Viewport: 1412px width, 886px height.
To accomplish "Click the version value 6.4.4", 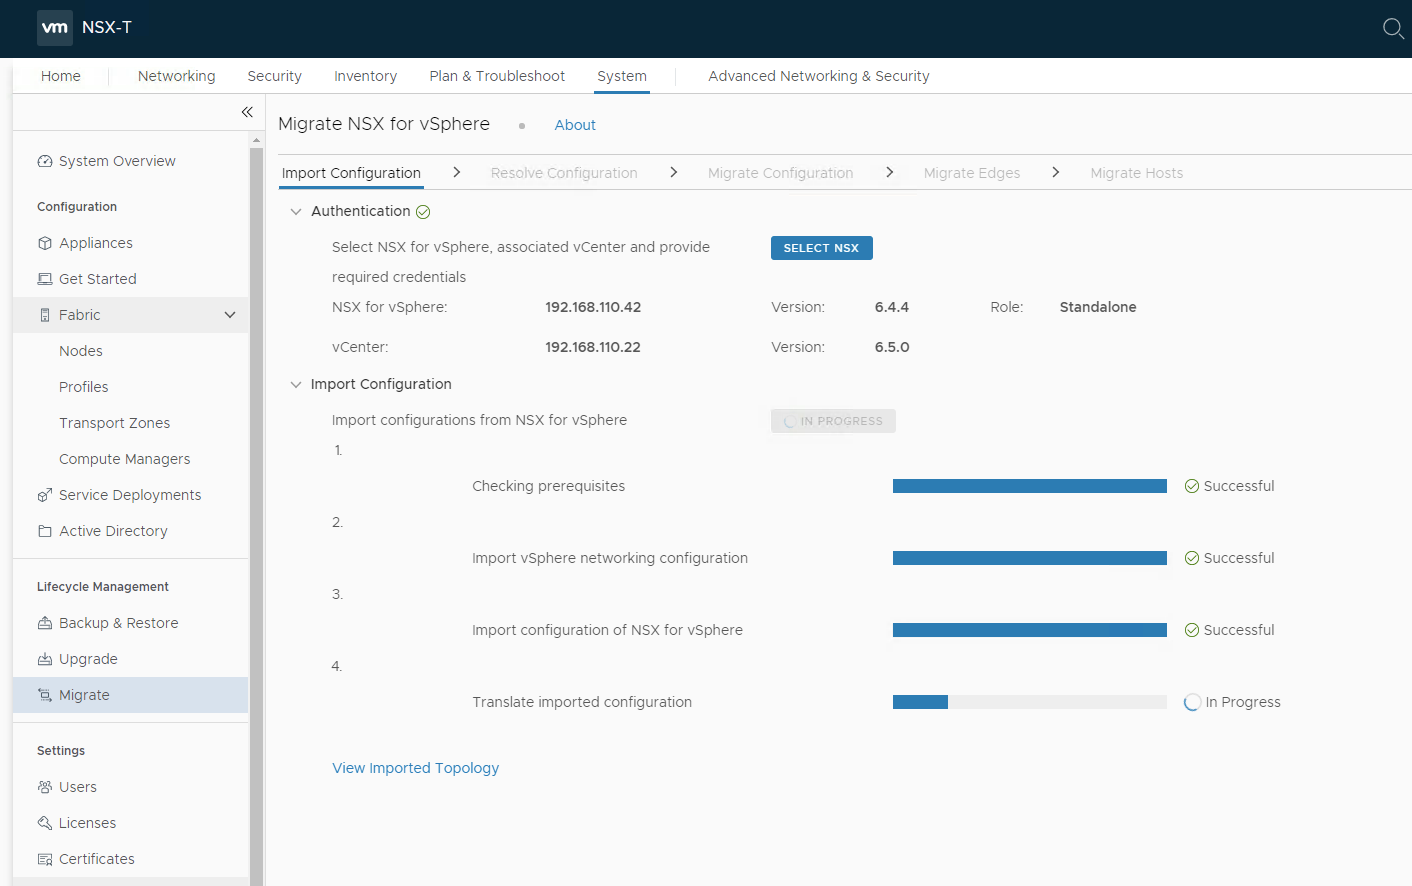I will pos(892,307).
